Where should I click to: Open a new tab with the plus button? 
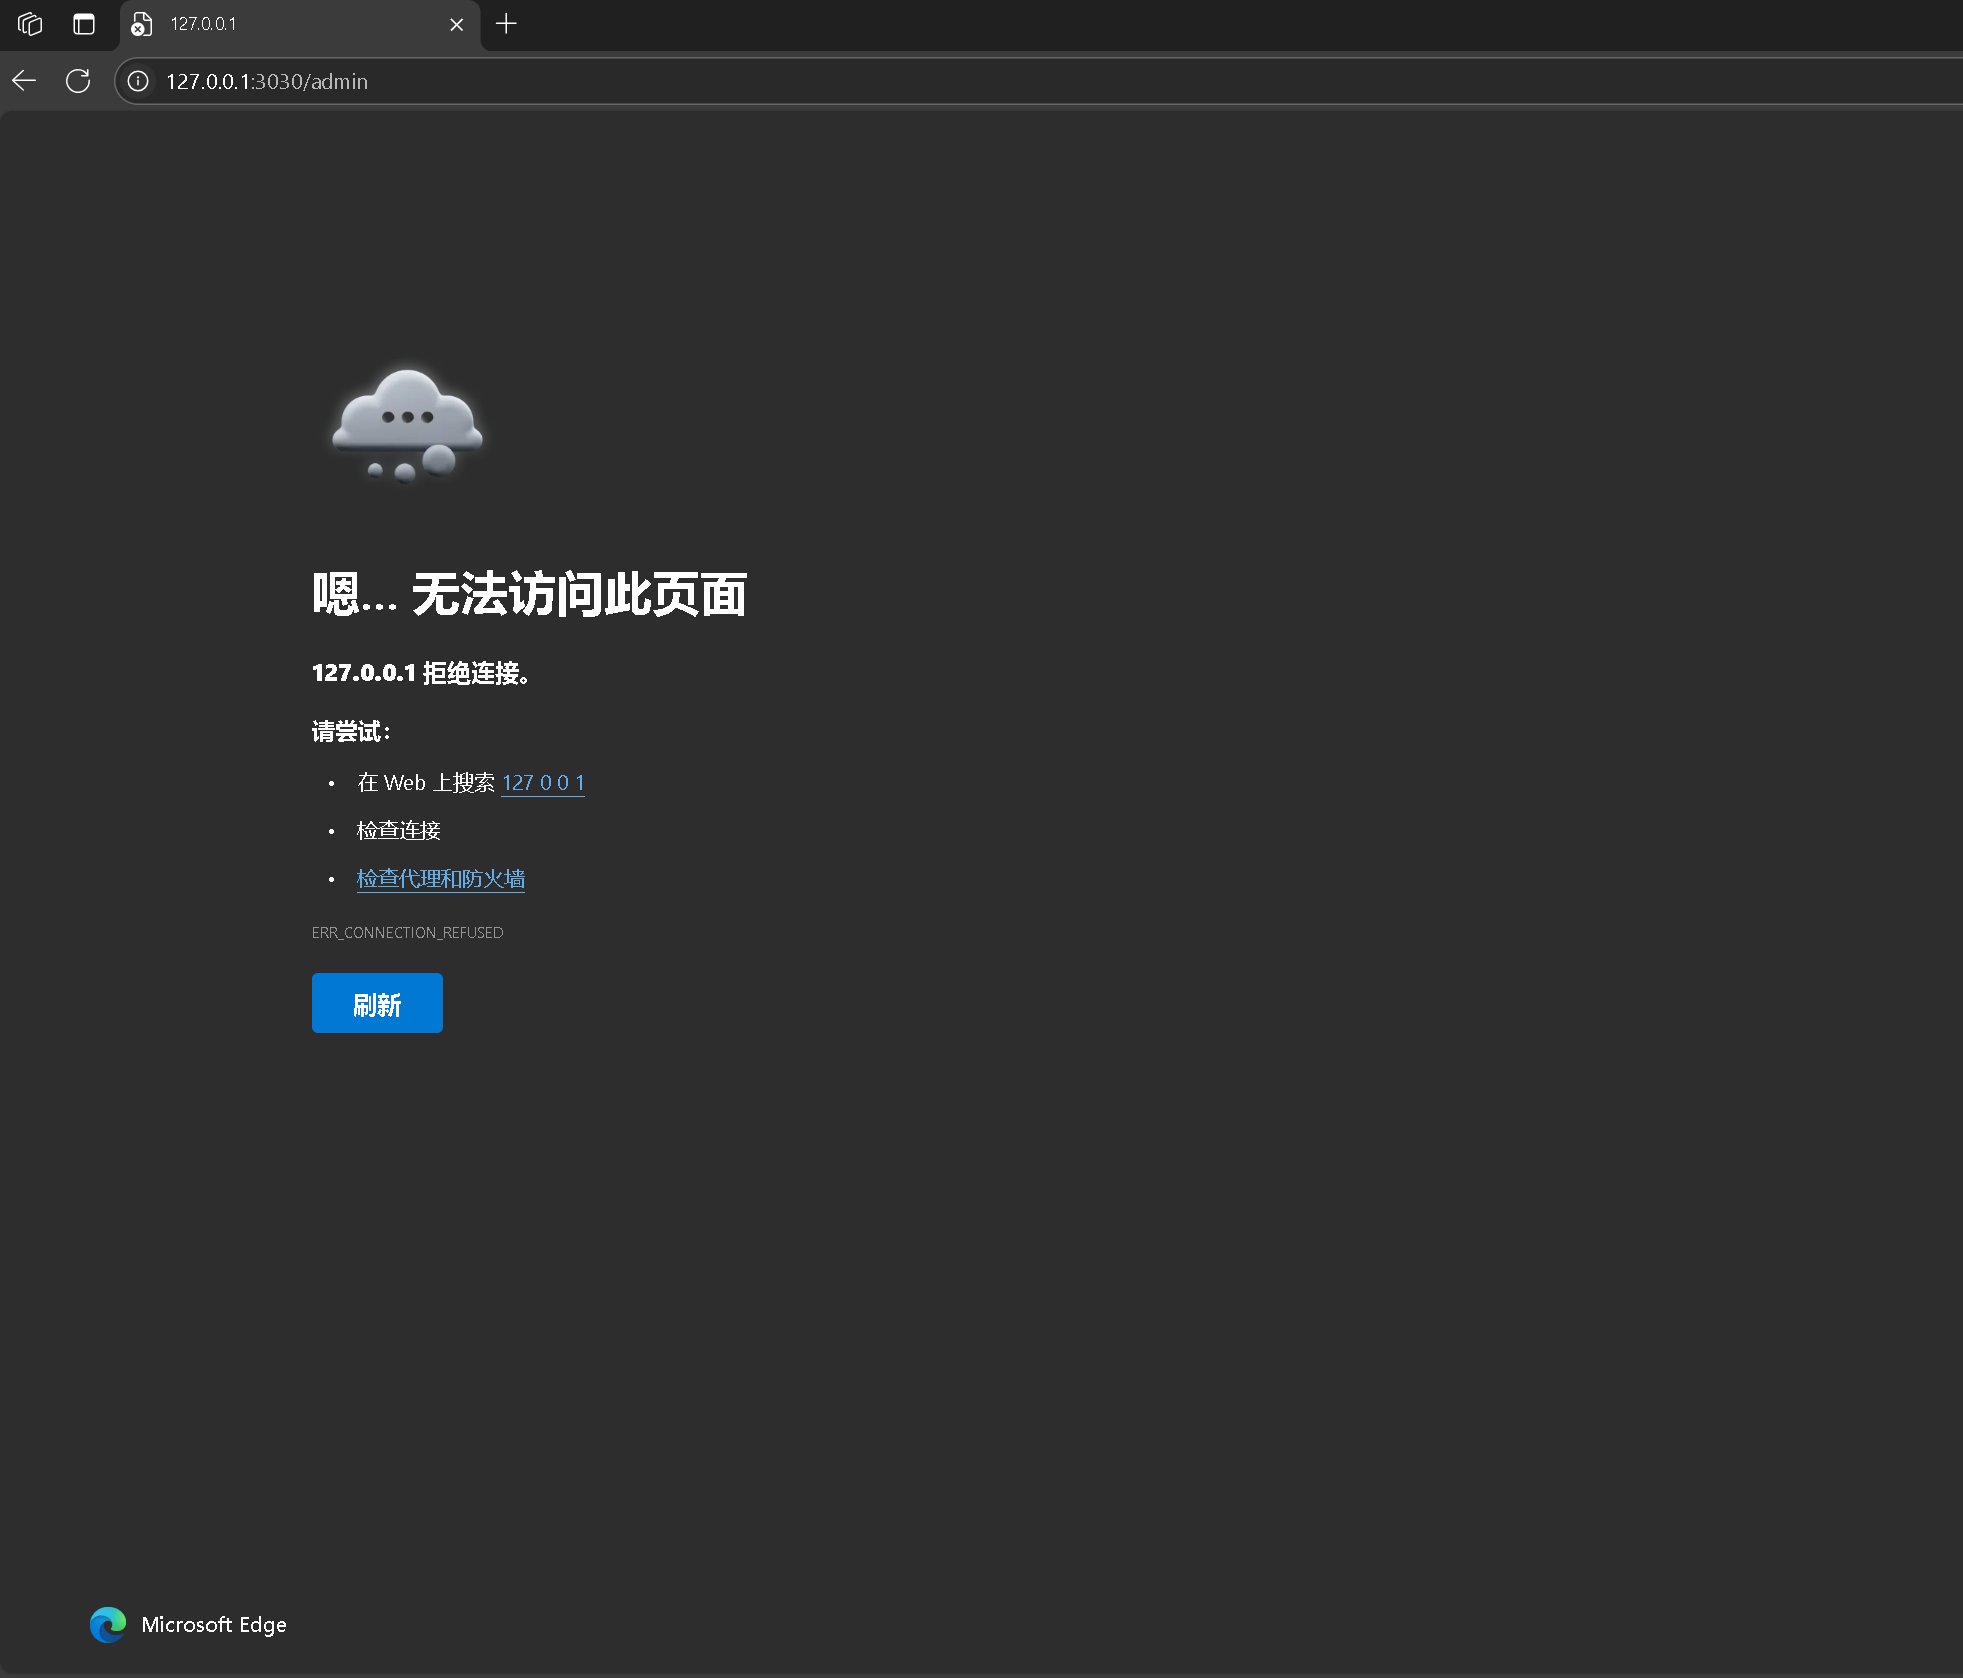(x=506, y=24)
